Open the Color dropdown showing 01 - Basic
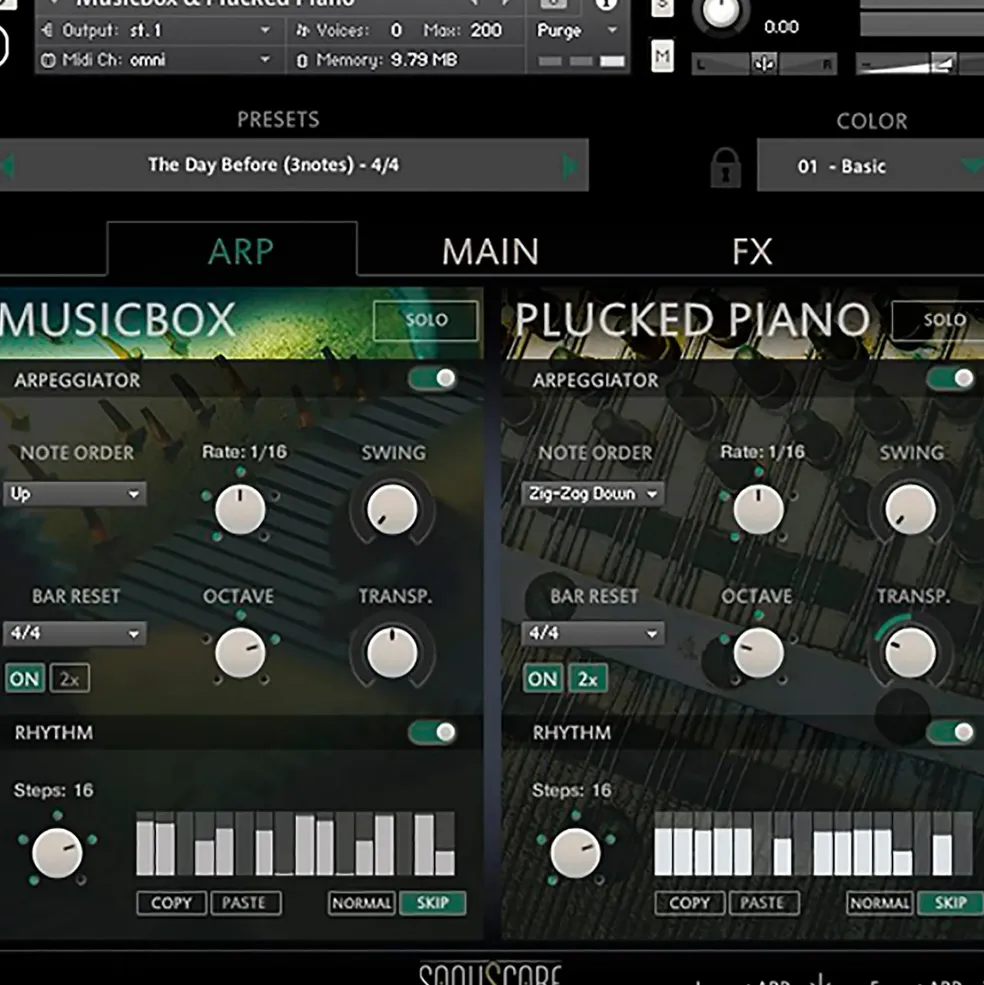This screenshot has height=985, width=984. (870, 166)
